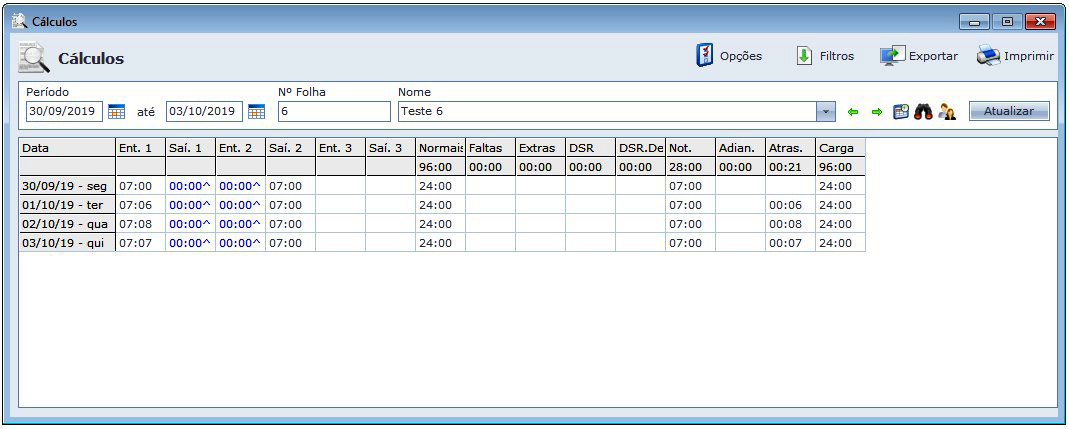Go to next employee with right green arrow
Screen dimensions: 1069x429
[x=877, y=112]
